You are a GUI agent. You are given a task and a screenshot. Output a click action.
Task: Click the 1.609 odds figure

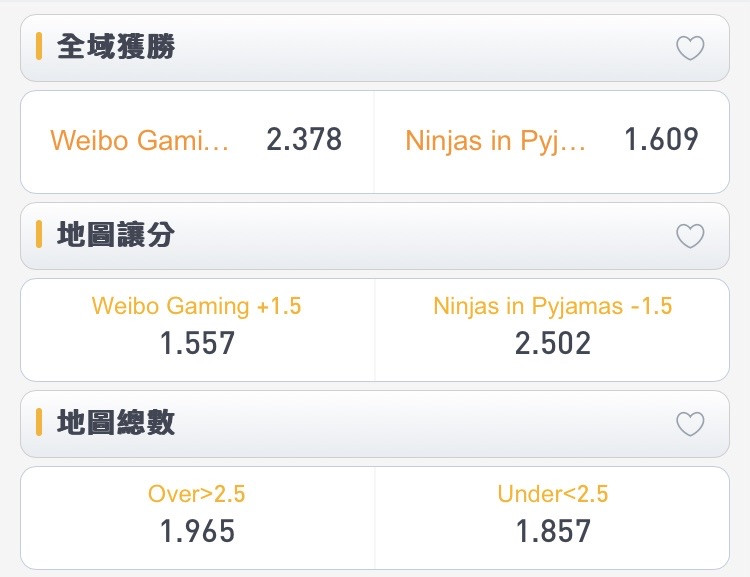coord(662,140)
